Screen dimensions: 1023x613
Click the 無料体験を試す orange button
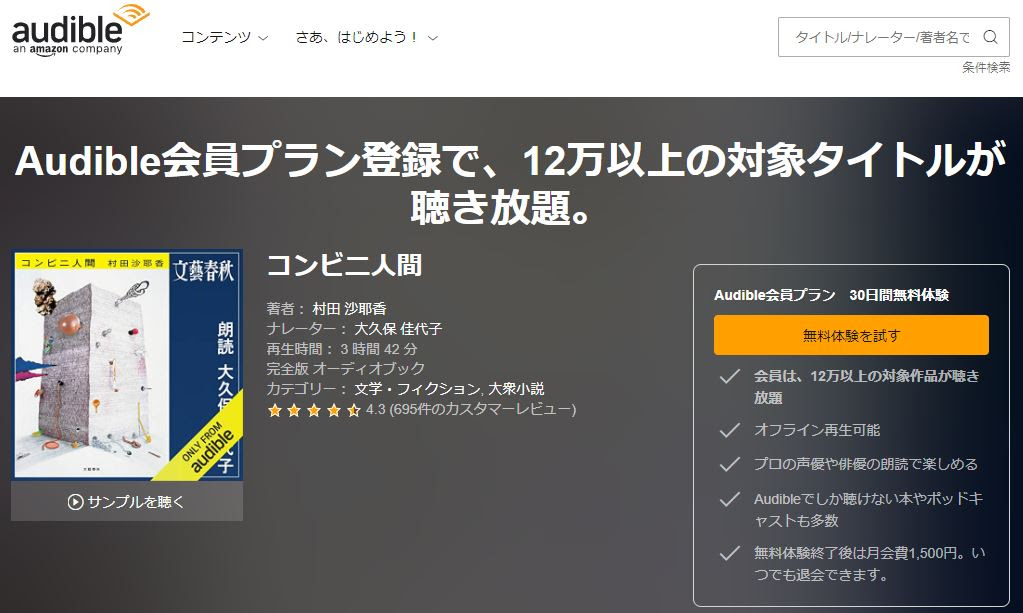[851, 335]
